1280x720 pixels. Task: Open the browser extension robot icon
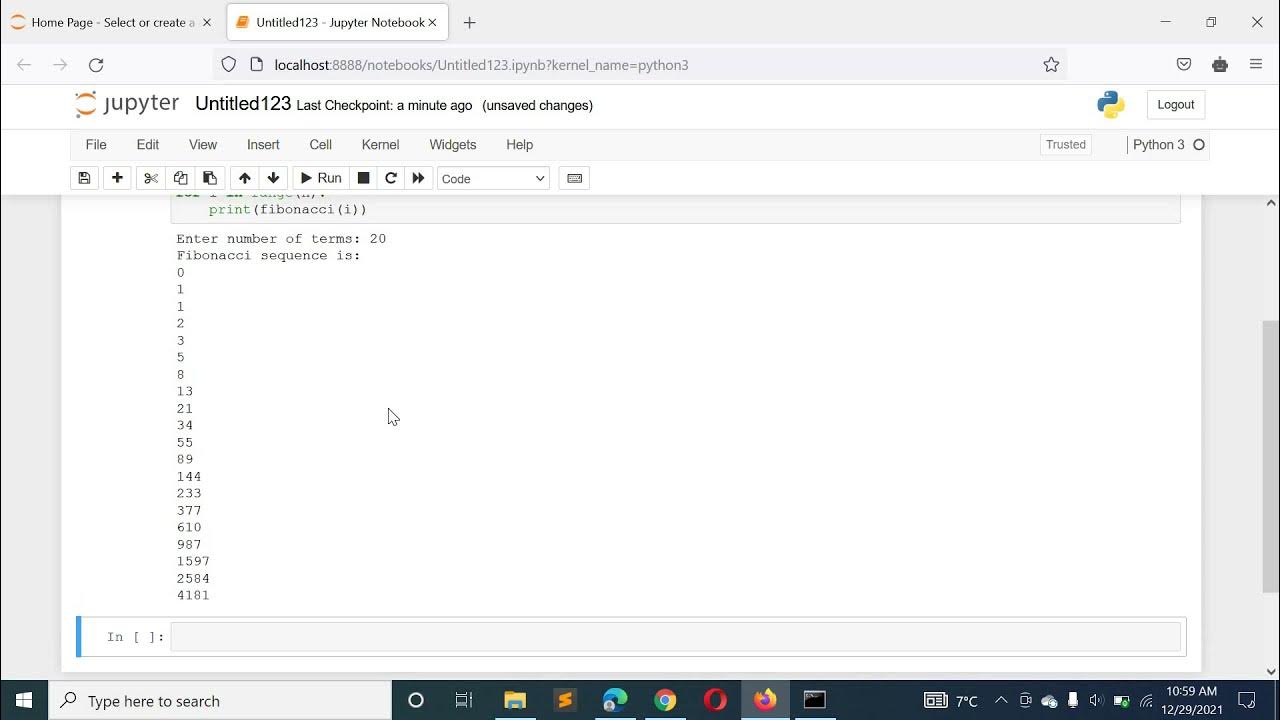tap(1220, 65)
